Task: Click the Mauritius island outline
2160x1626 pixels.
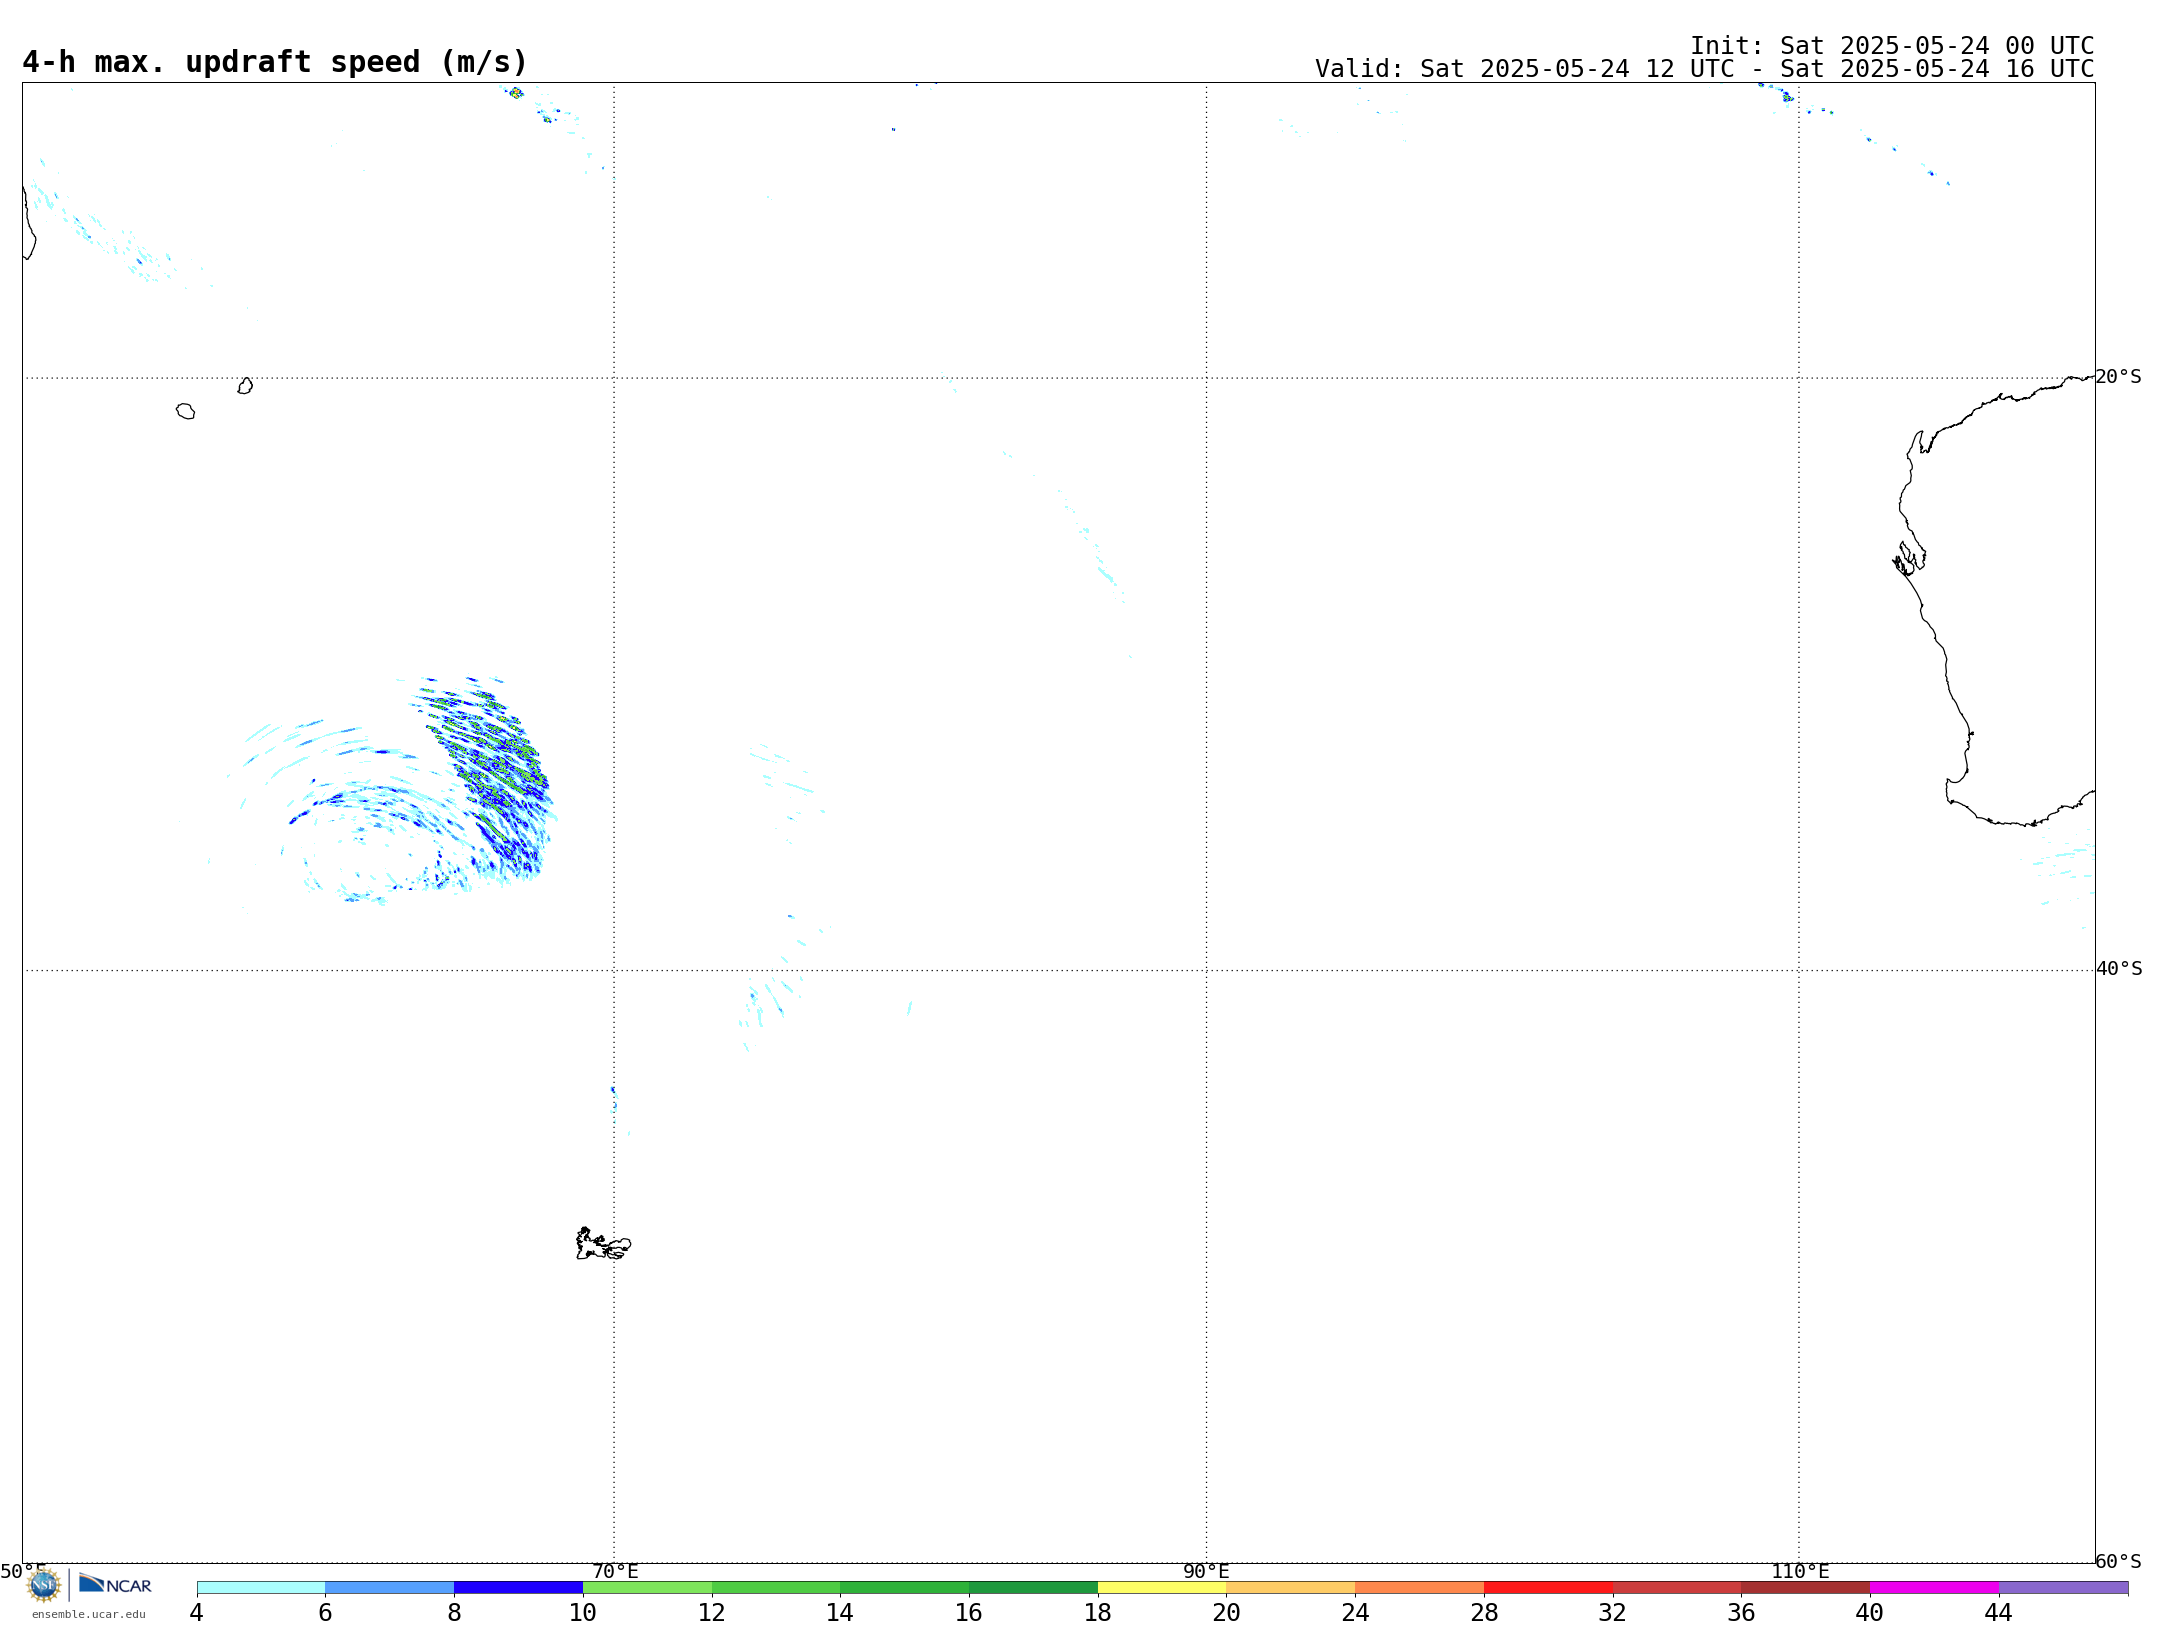Action: 245,386
